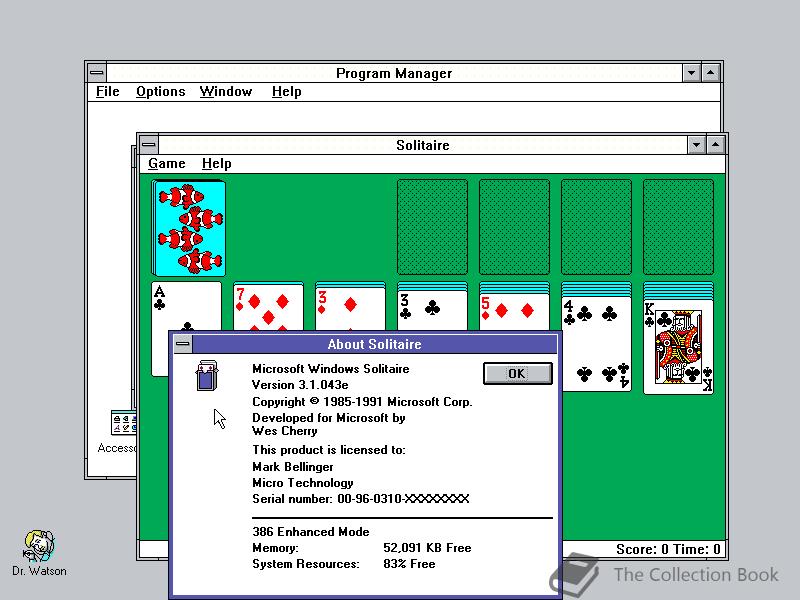Image resolution: width=800 pixels, height=600 pixels.
Task: Click the third empty foundation slot
Action: (x=596, y=227)
